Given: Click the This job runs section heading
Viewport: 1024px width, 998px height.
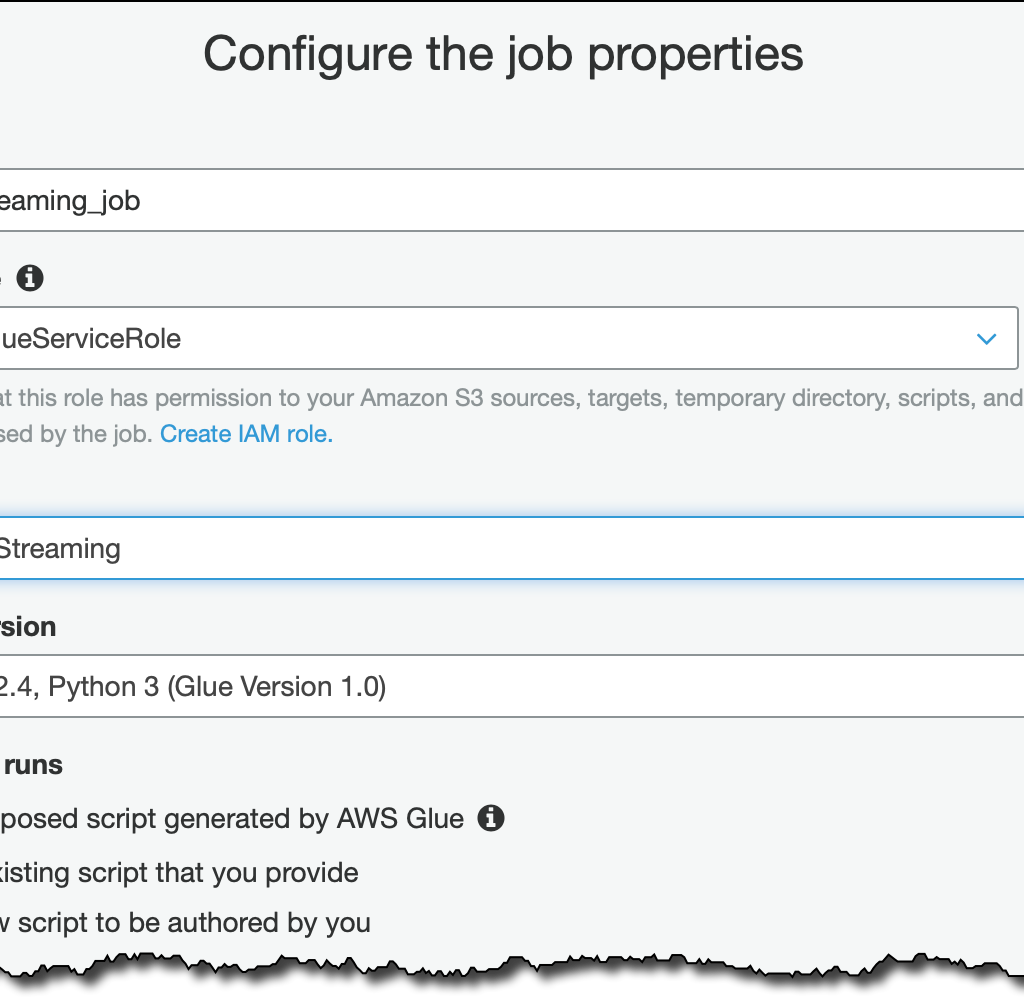Looking at the screenshot, I should pyautogui.click(x=33, y=764).
